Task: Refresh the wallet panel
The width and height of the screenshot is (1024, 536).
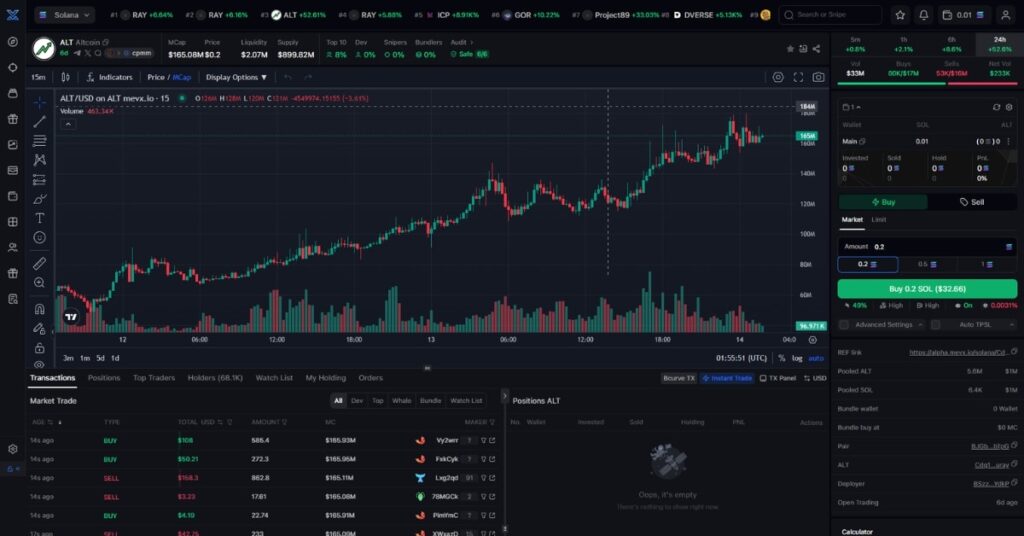Action: (996, 107)
